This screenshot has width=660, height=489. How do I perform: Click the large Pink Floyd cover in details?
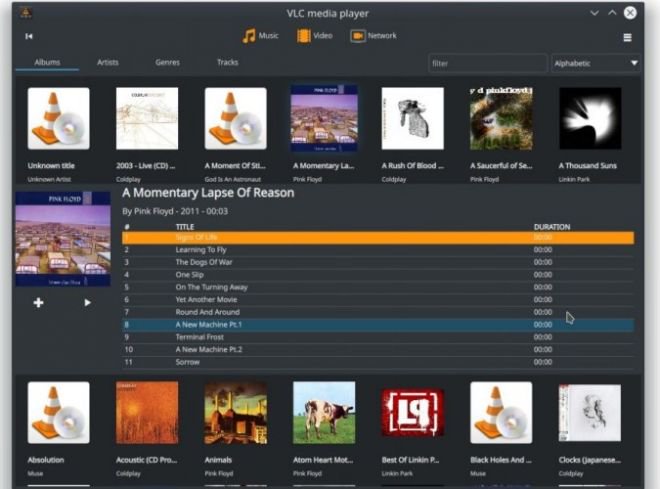pos(63,239)
